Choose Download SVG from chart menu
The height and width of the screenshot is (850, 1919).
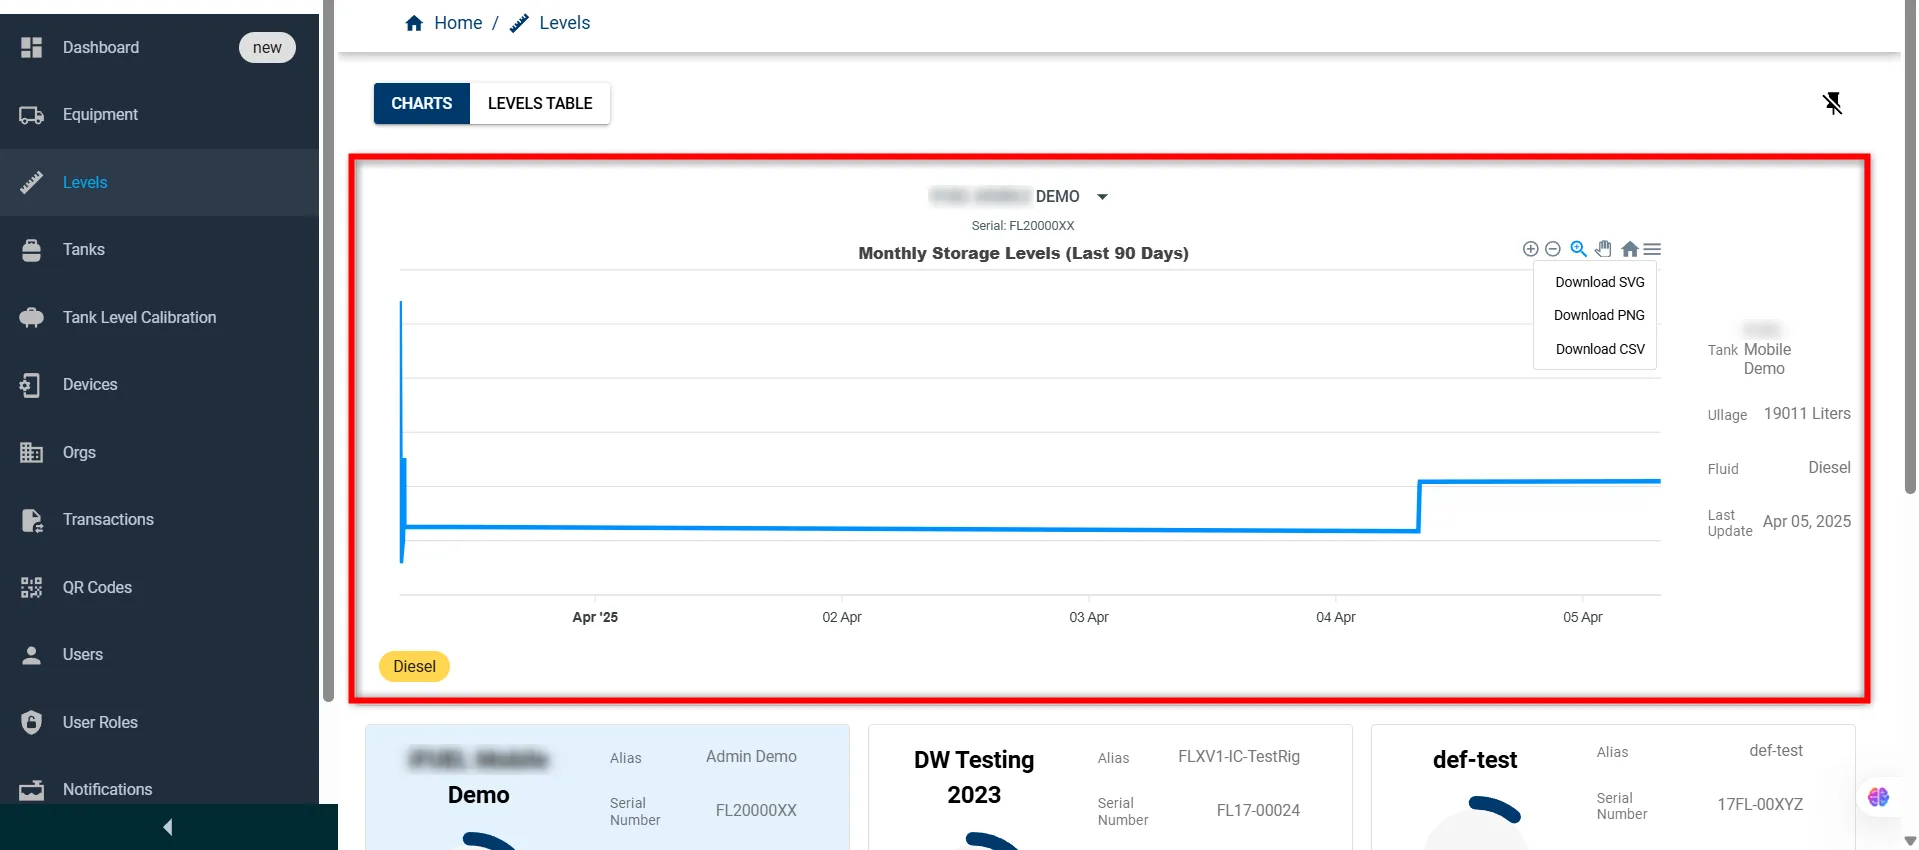pos(1599,282)
